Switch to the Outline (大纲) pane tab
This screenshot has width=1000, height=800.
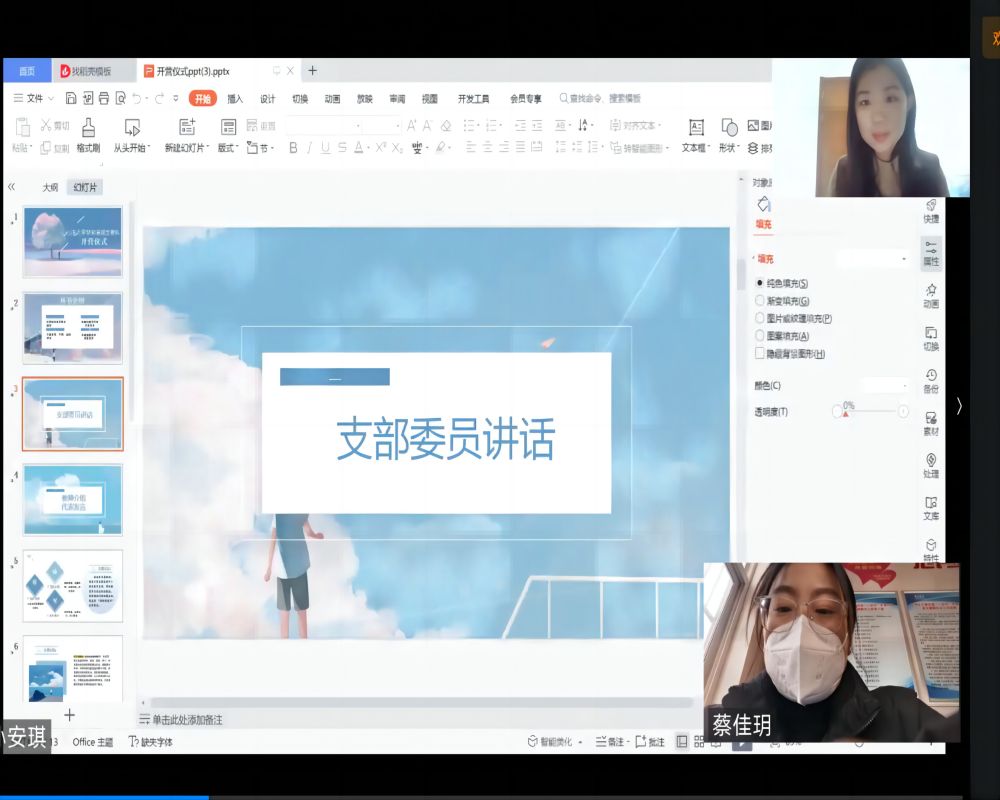[x=50, y=187]
